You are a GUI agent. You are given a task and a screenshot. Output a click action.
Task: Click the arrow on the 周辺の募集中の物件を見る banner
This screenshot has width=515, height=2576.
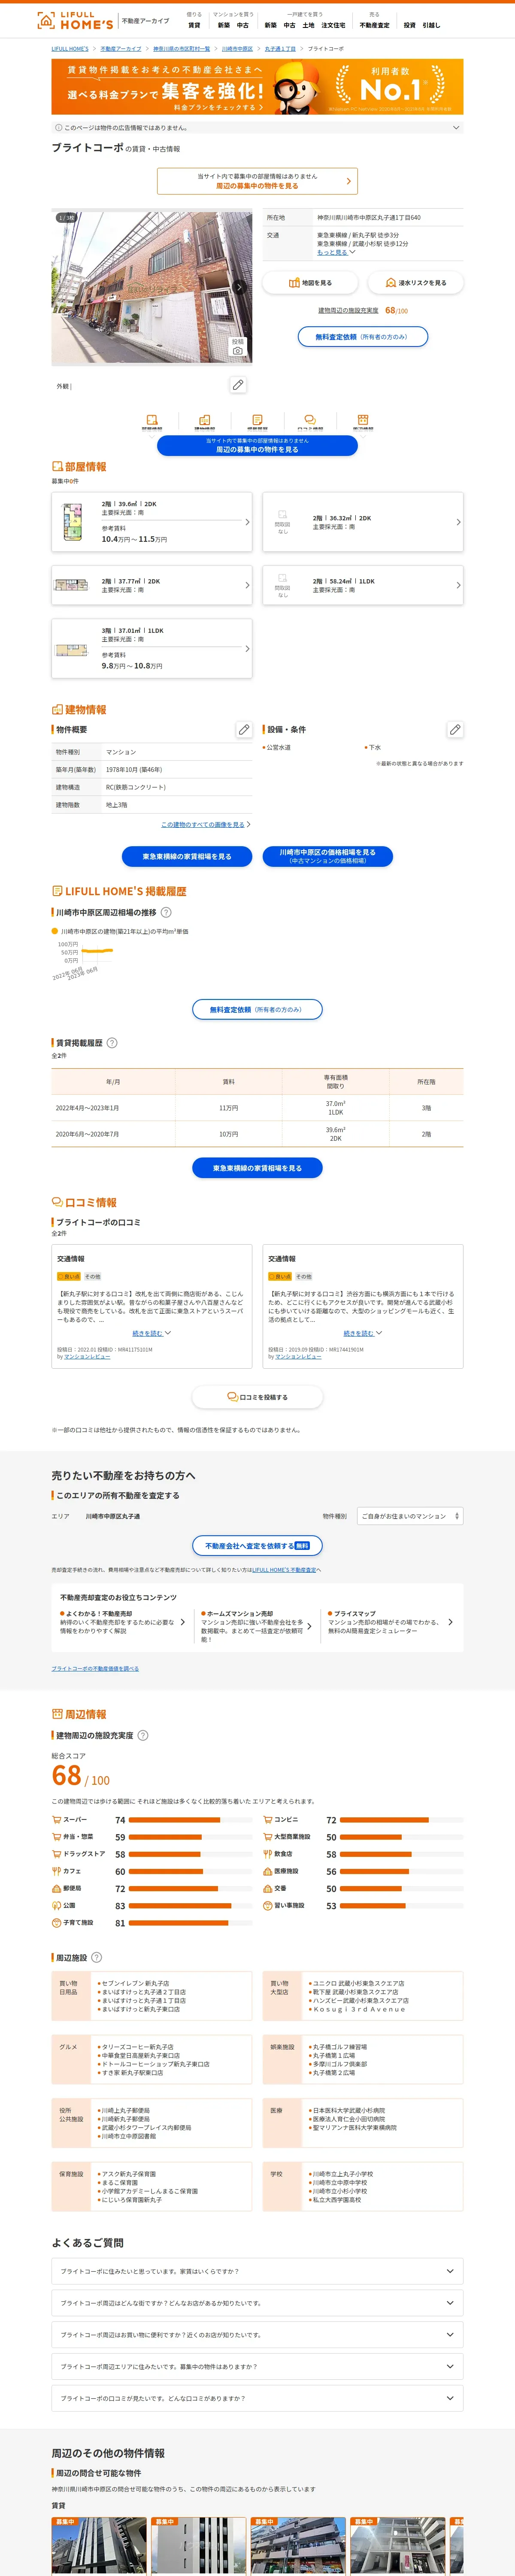coord(348,181)
